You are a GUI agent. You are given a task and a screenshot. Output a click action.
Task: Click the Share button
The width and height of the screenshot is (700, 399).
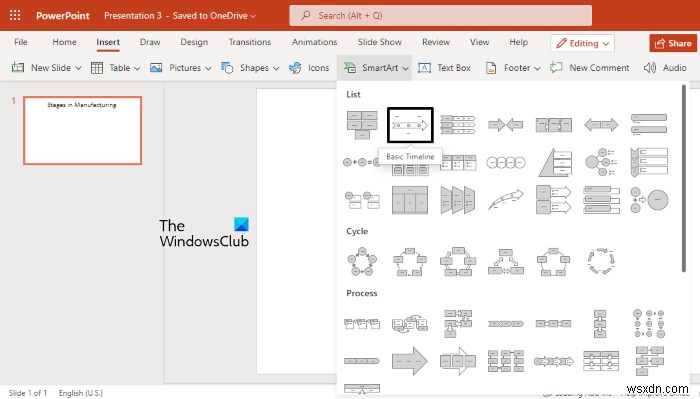[673, 43]
